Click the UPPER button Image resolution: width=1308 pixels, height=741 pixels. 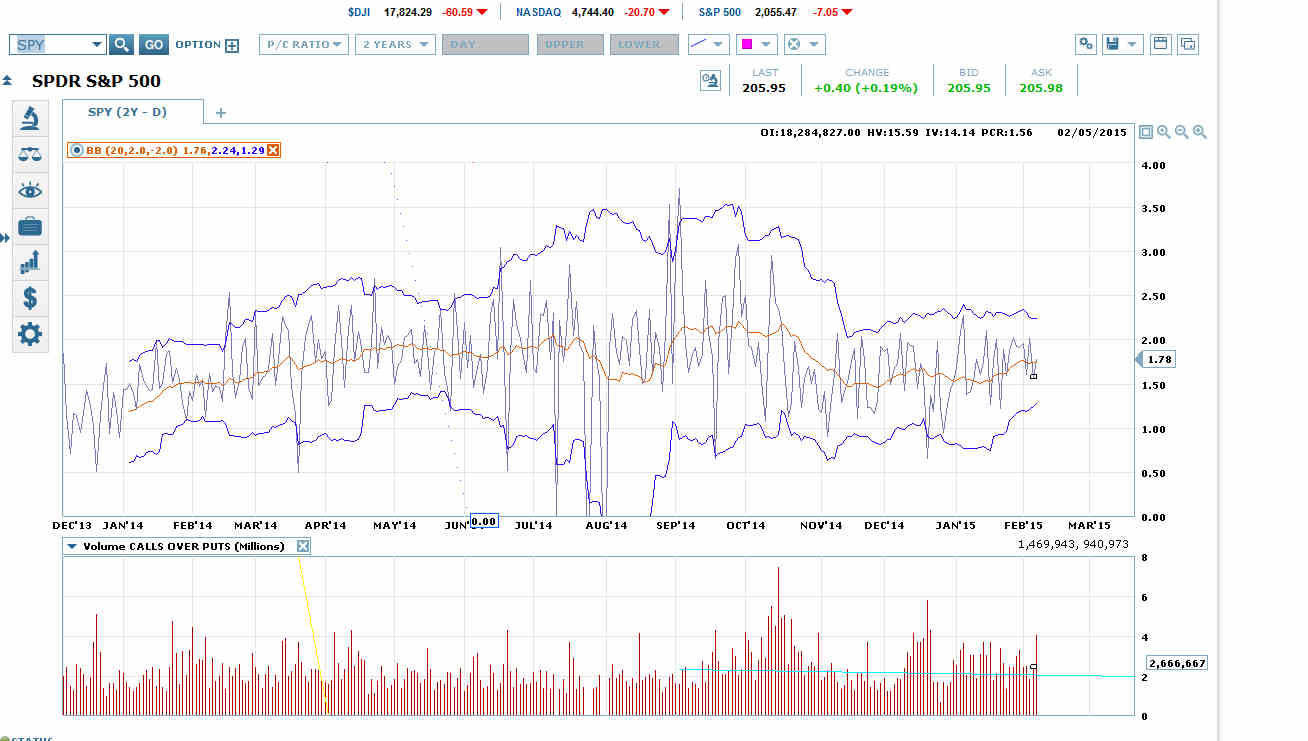pyautogui.click(x=570, y=44)
